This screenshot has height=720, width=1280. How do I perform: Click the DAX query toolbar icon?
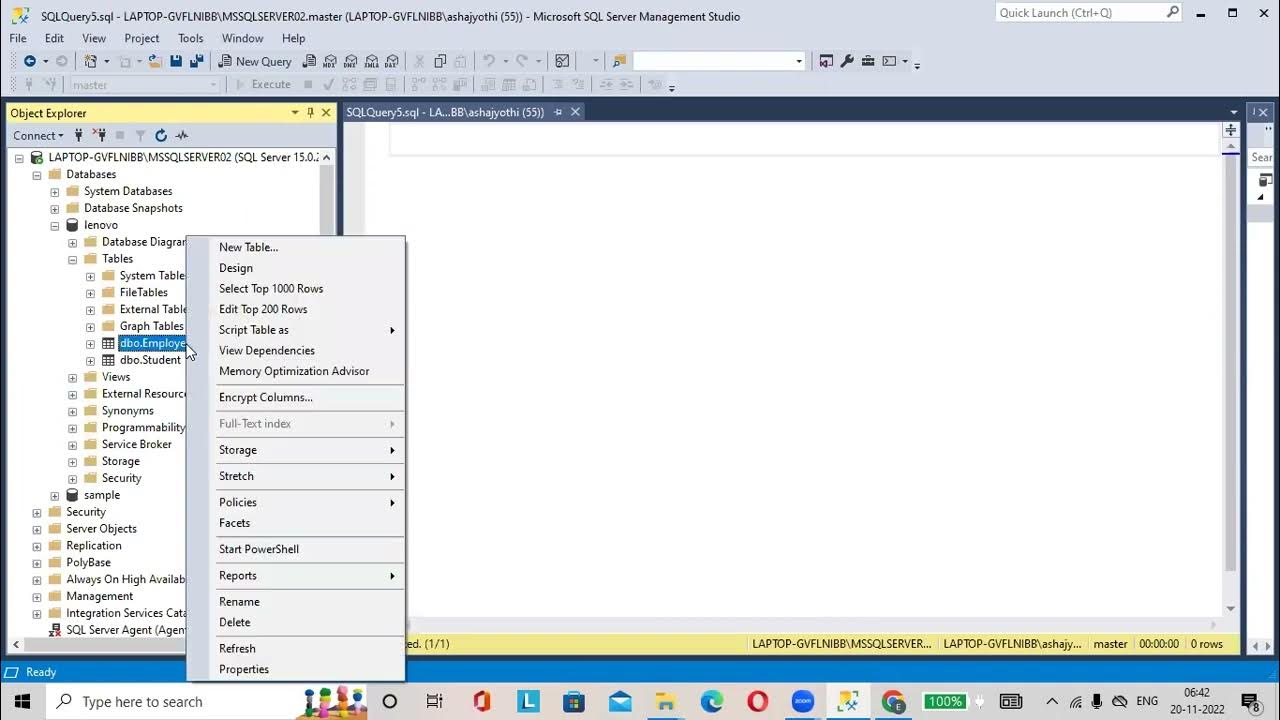[x=392, y=61]
